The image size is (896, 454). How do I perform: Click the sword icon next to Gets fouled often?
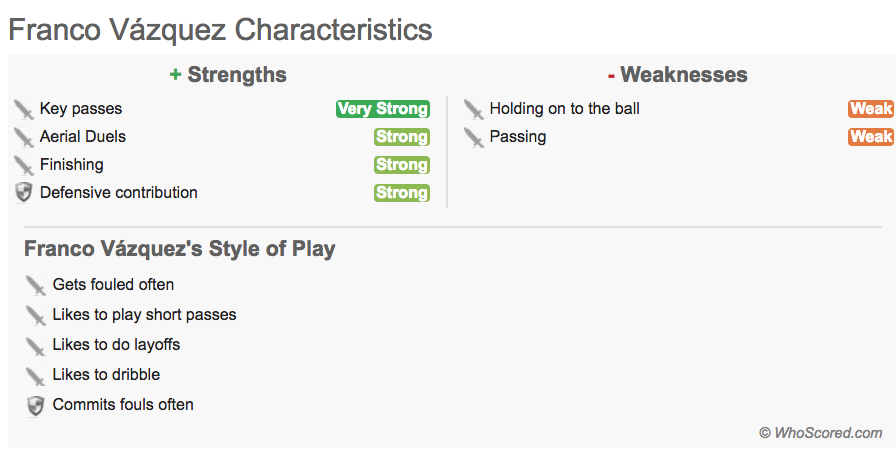pos(35,285)
